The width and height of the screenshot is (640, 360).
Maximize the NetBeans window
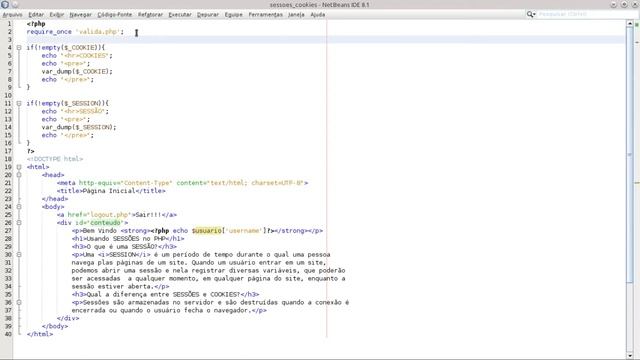[624, 4]
